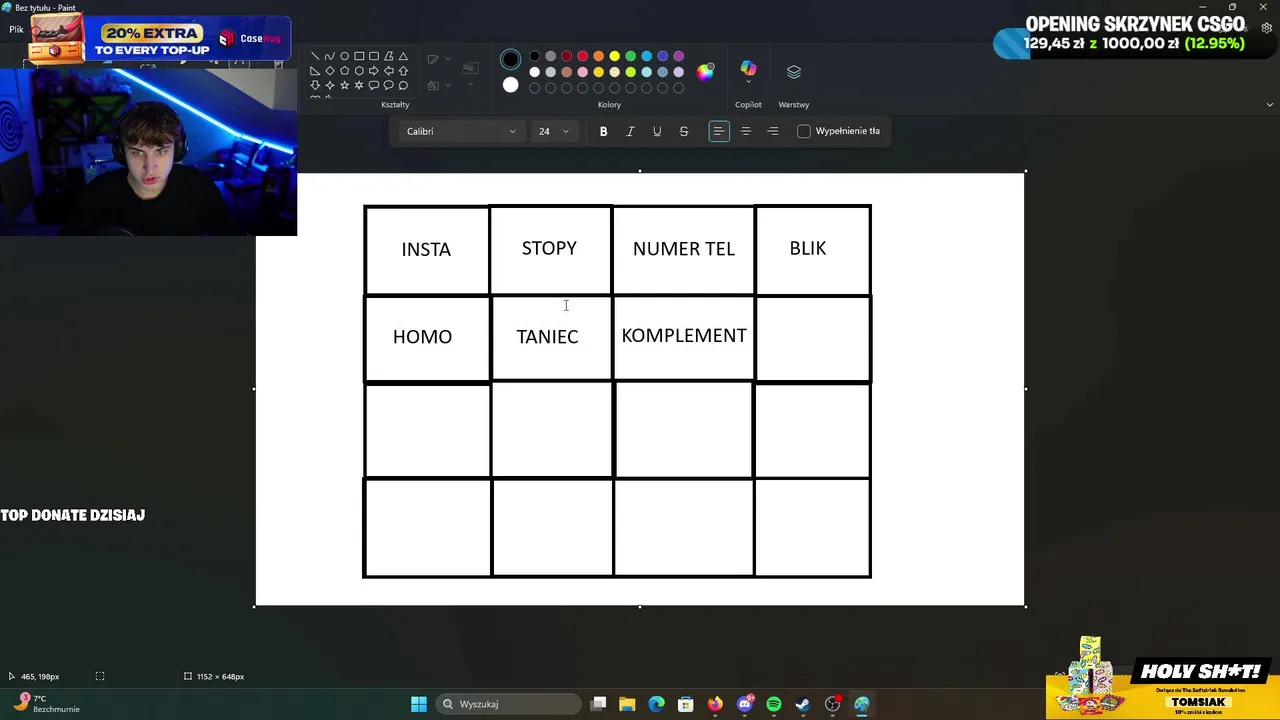The image size is (1280, 720).
Task: Select the Six-point star shape
Action: [x=359, y=85]
